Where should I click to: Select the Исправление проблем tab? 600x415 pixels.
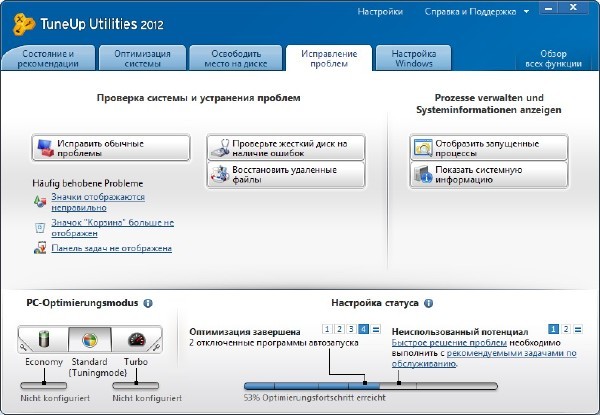[x=329, y=58]
